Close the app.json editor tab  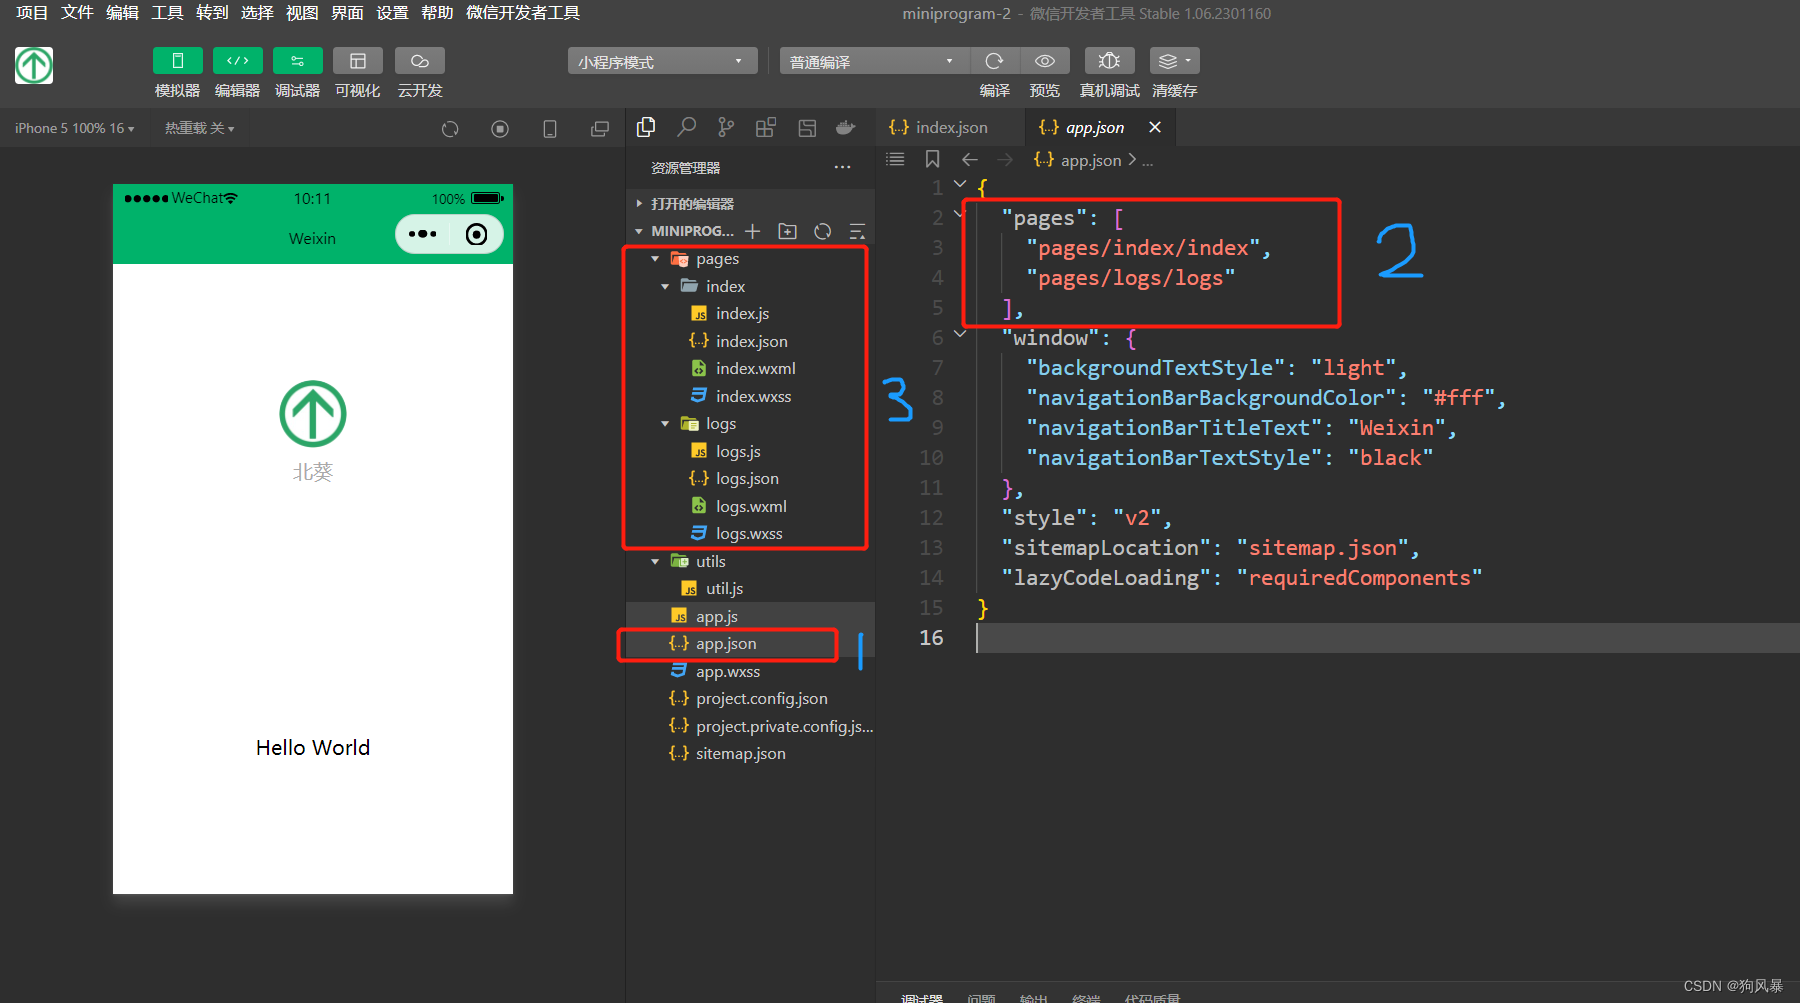click(1155, 127)
